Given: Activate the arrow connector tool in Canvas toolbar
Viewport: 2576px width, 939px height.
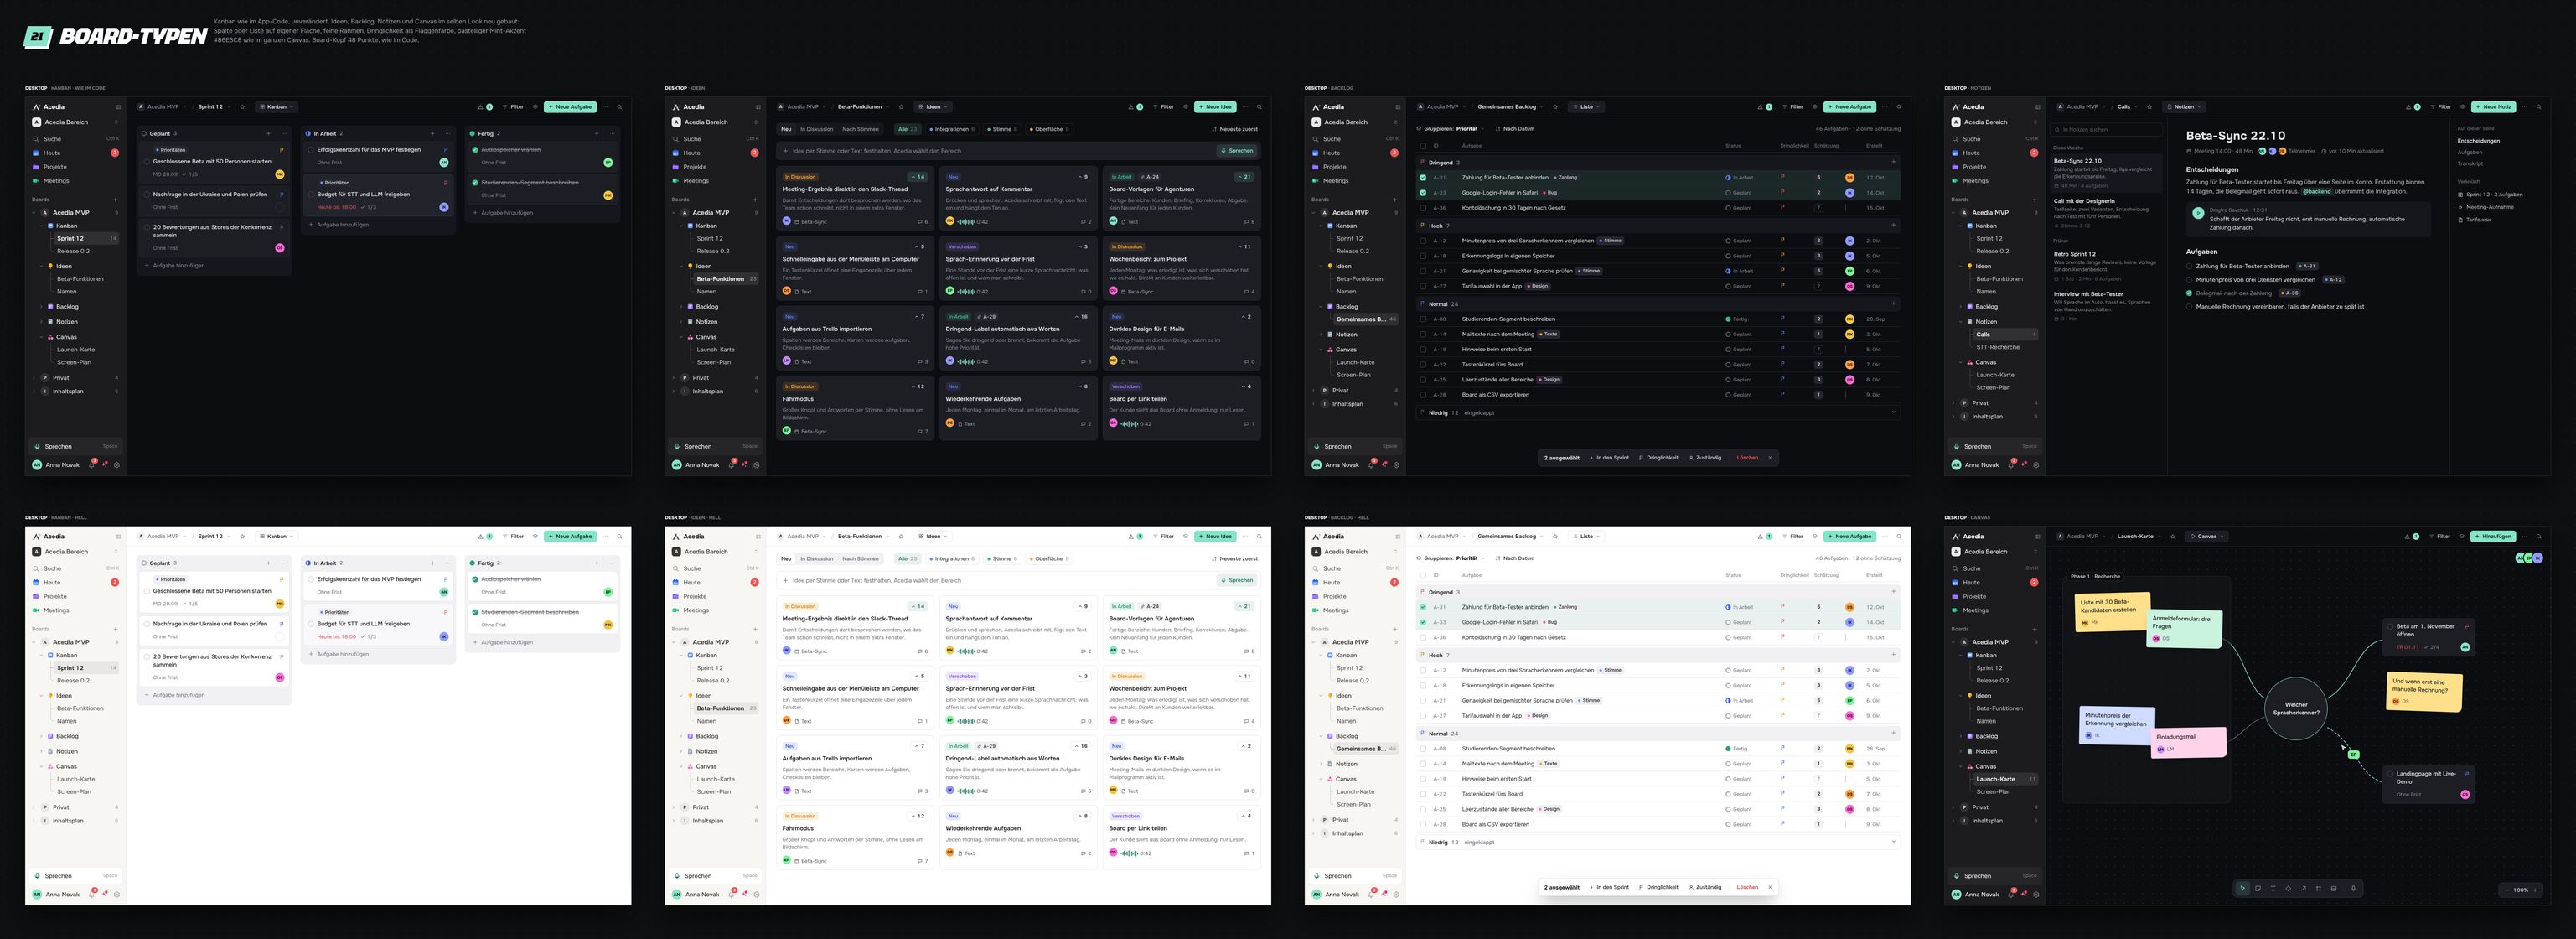Looking at the screenshot, I should click(x=2304, y=888).
